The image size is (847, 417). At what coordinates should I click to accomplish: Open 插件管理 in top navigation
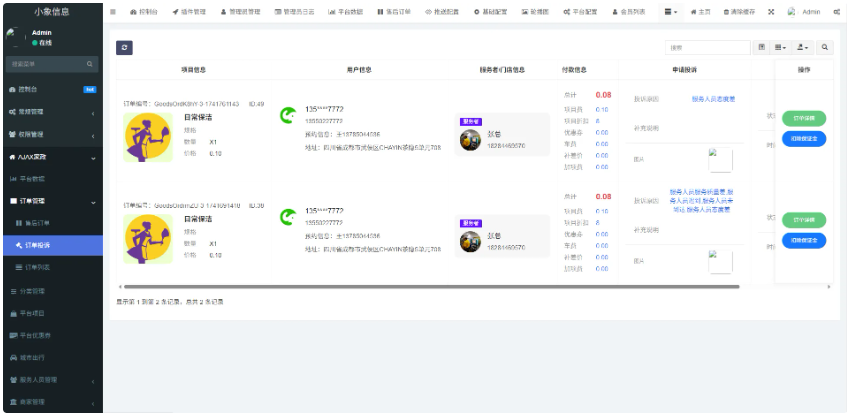tap(189, 12)
